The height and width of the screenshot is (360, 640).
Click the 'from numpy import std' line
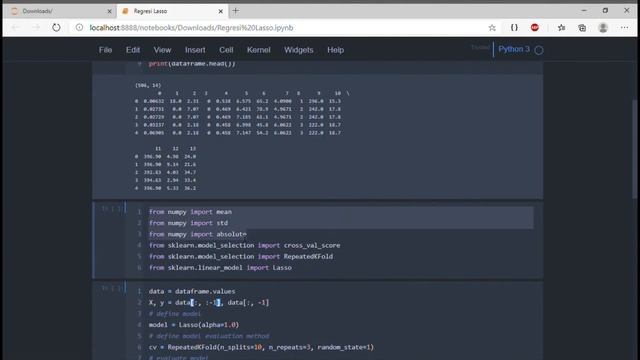click(188, 223)
